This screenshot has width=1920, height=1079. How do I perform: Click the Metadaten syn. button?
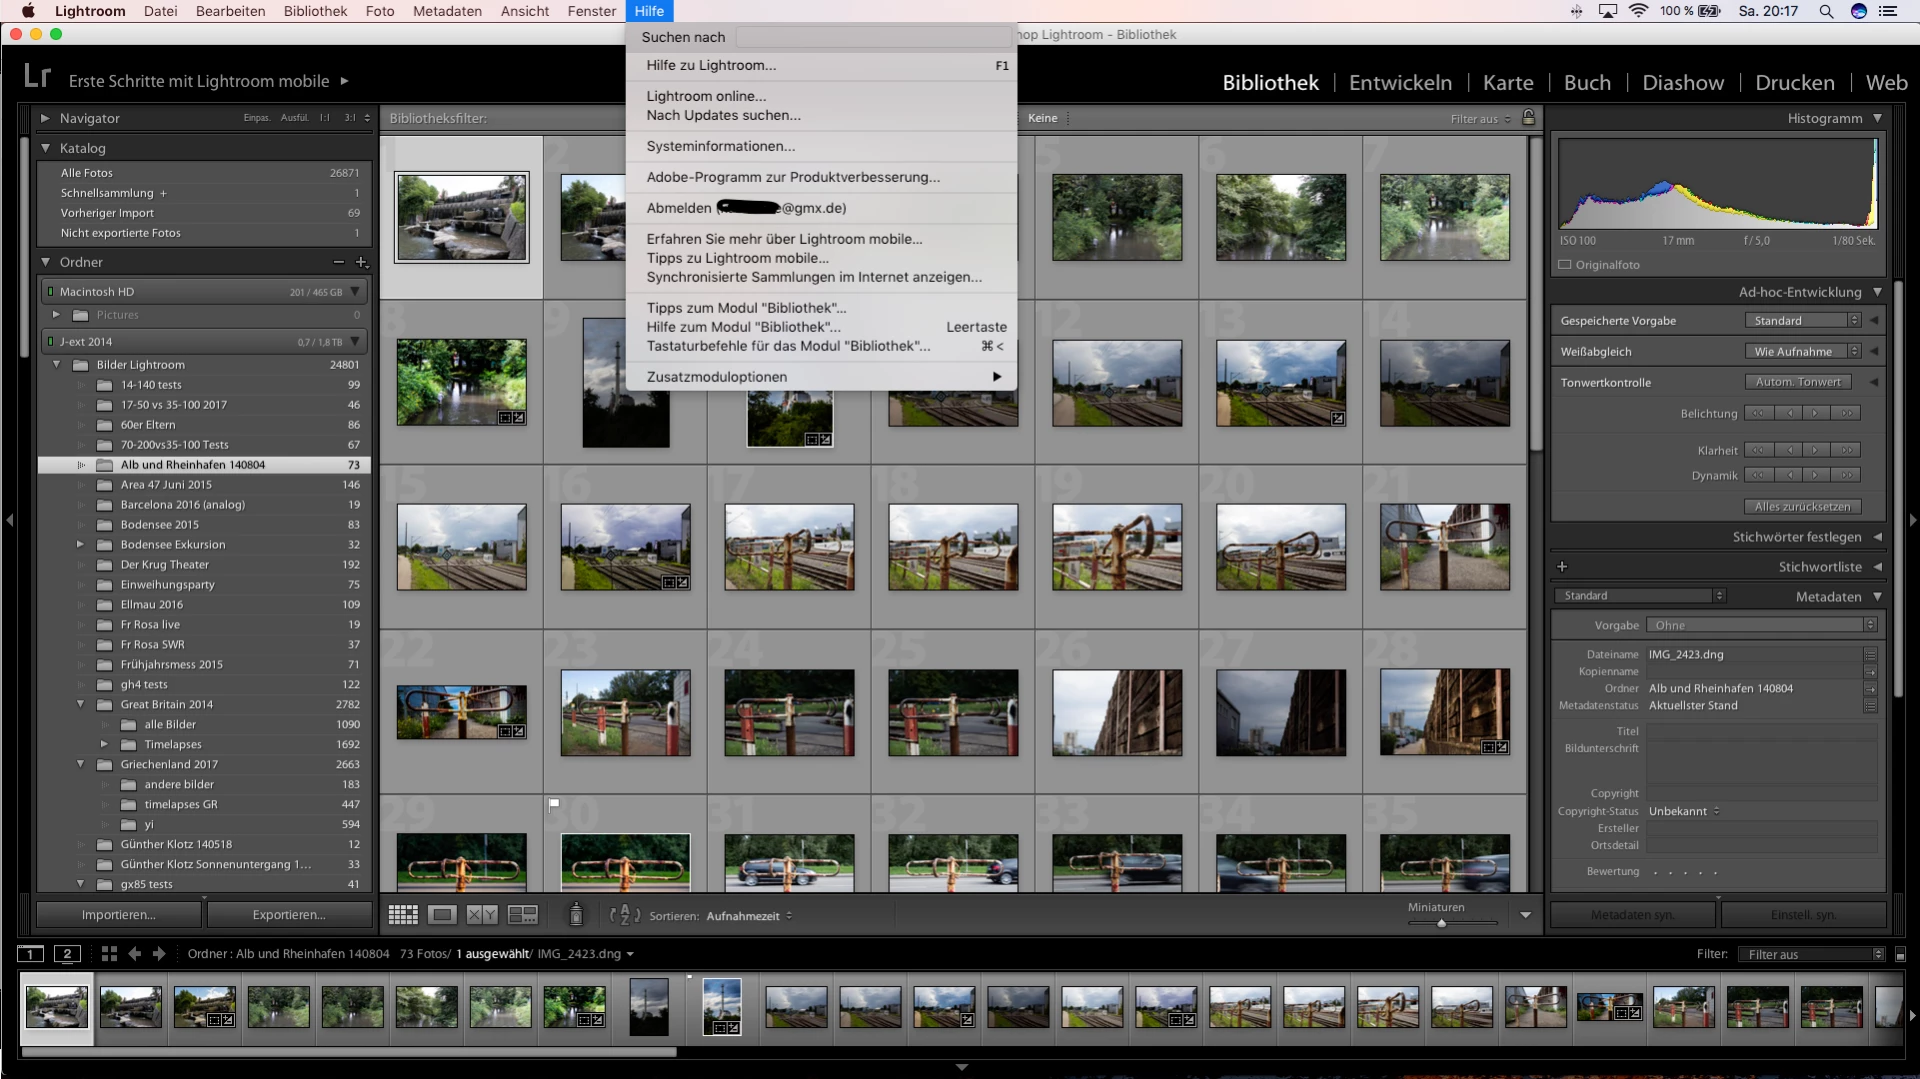tap(1633, 915)
